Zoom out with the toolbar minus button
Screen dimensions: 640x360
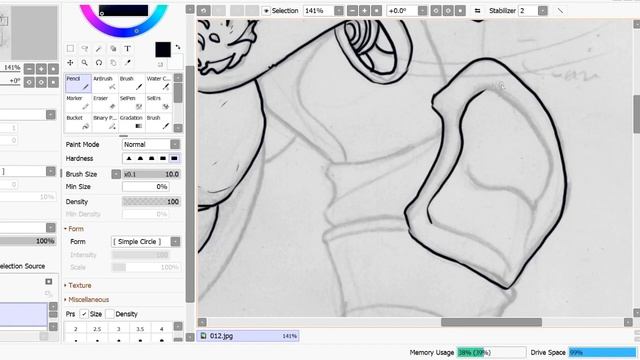352,11
